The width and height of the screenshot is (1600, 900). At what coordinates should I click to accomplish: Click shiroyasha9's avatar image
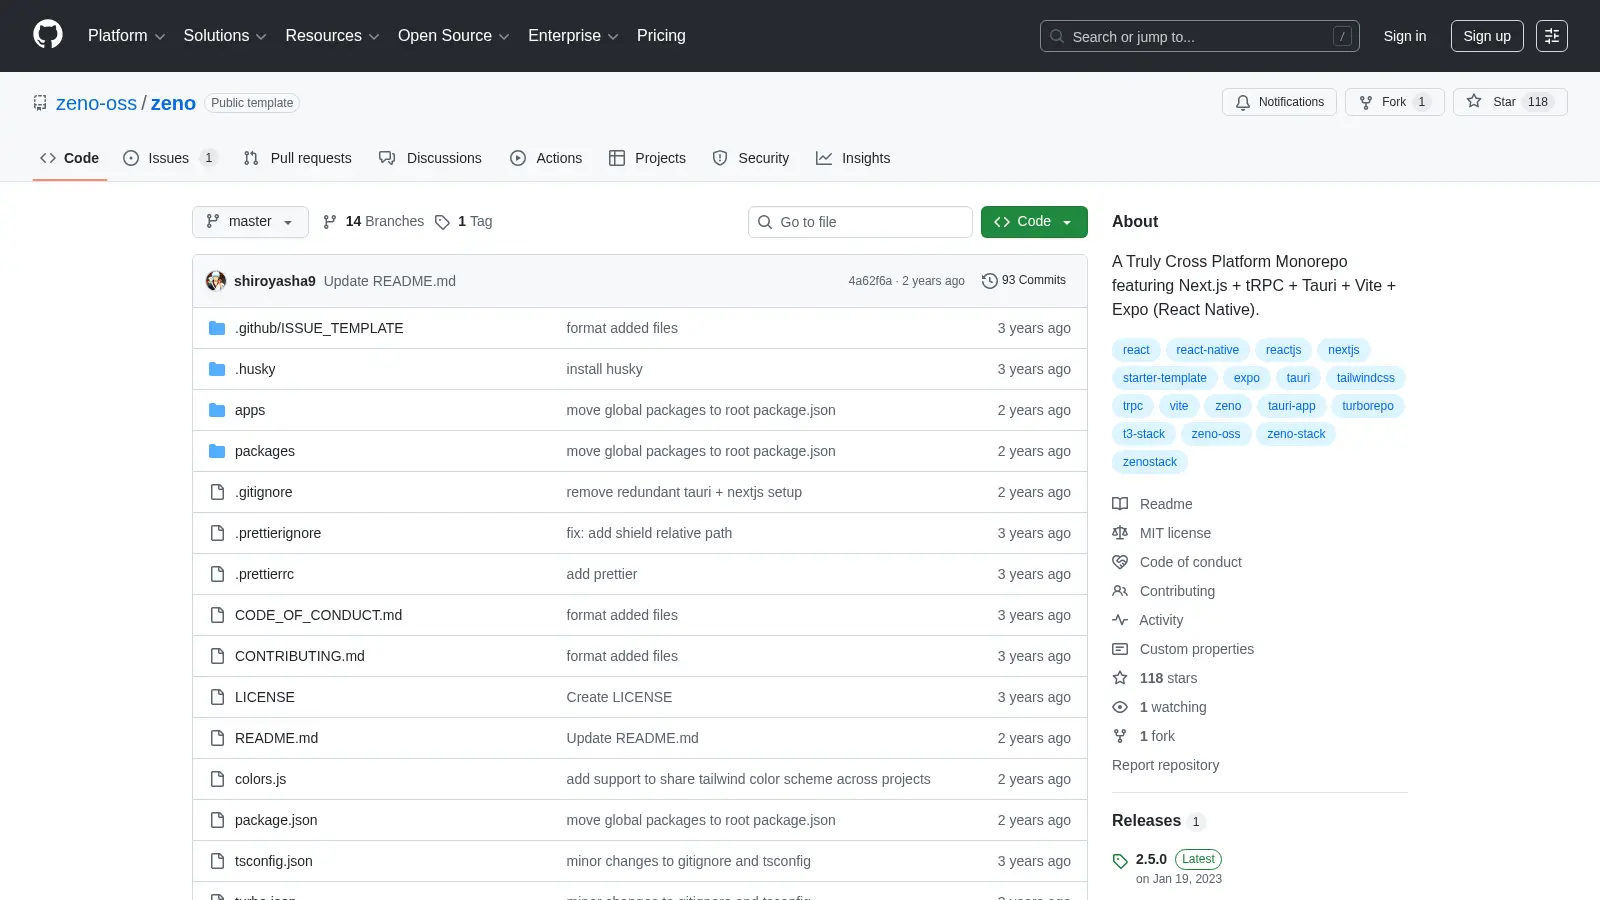coord(216,281)
